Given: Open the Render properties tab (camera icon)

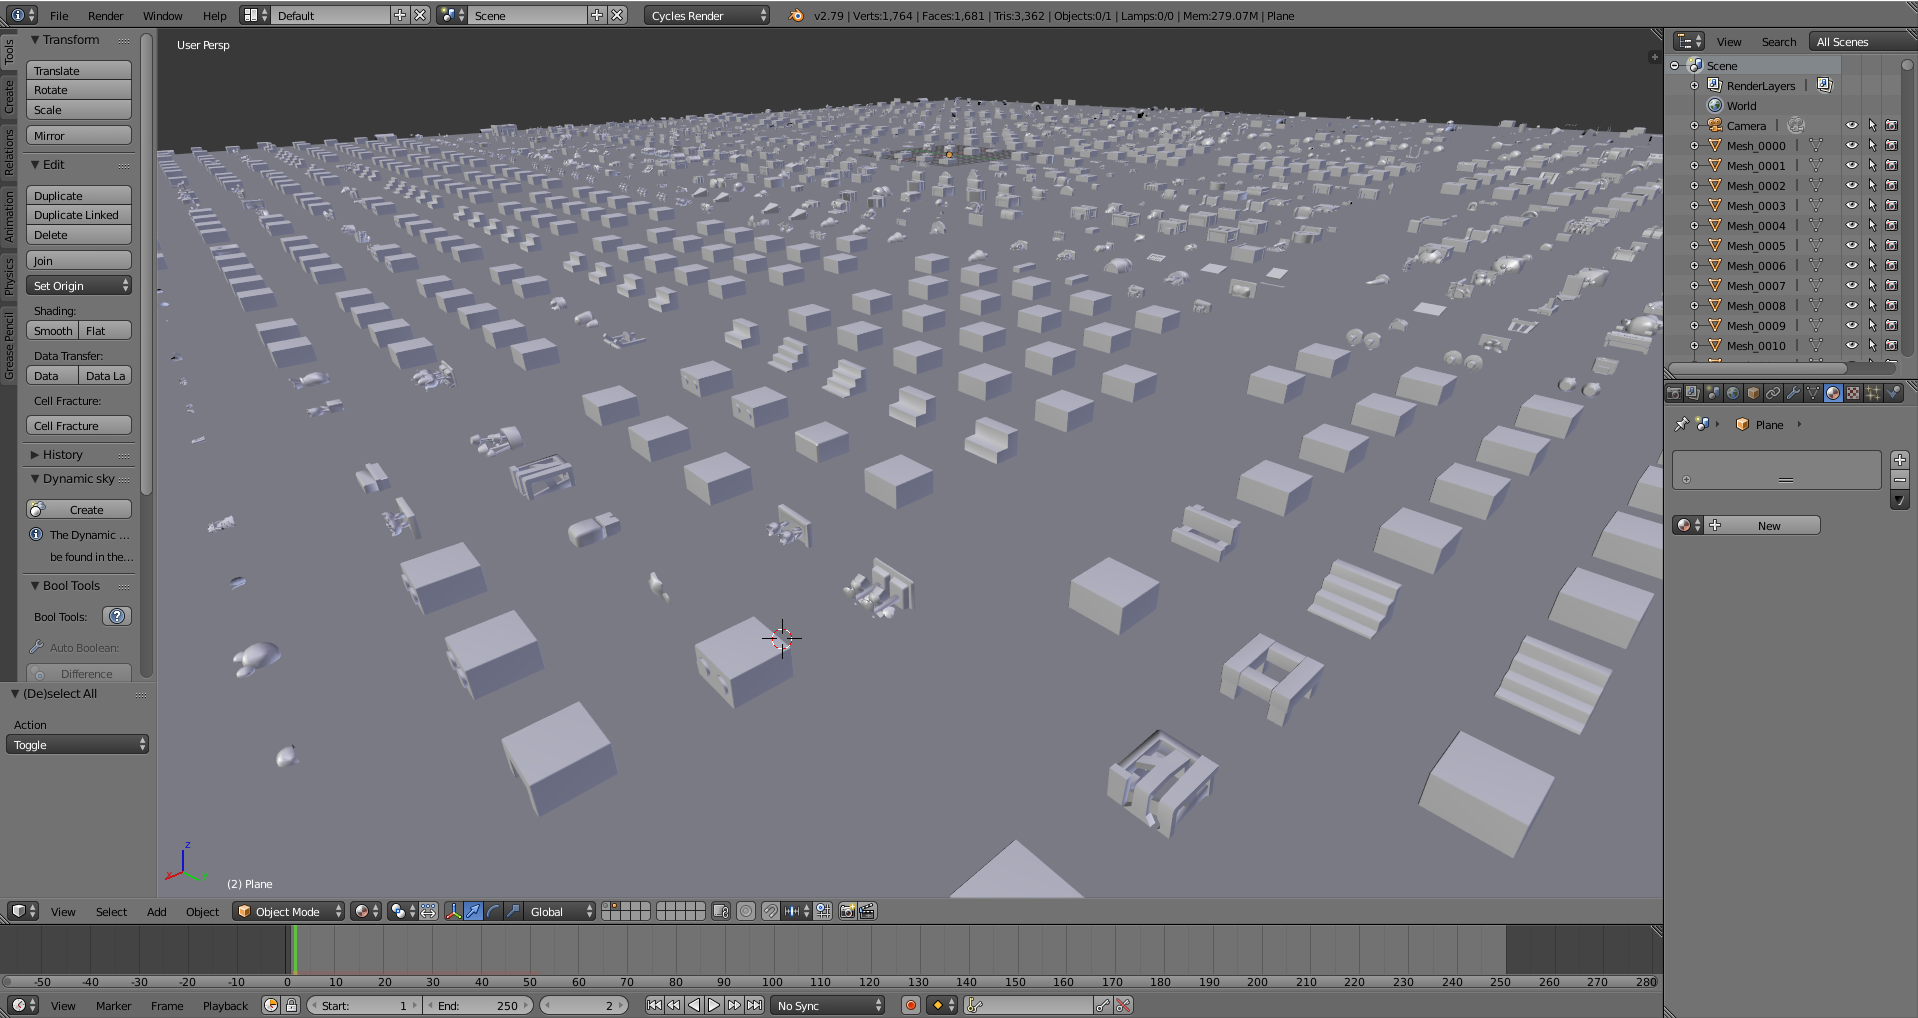Looking at the screenshot, I should [1673, 393].
